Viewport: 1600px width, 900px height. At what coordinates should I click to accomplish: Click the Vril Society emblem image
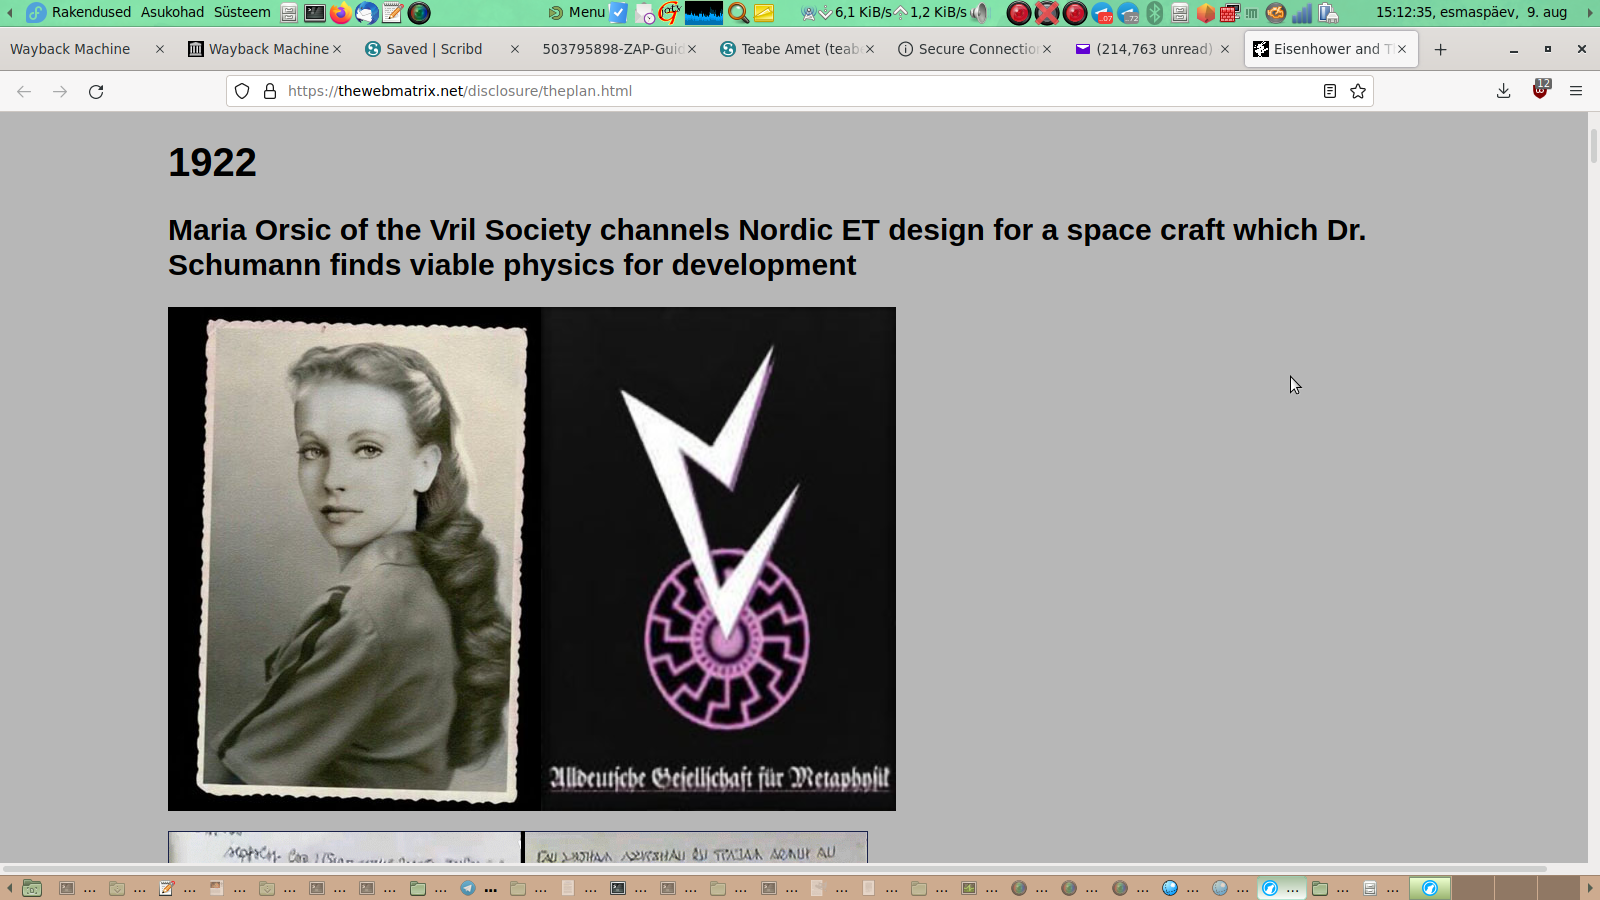pyautogui.click(x=718, y=559)
